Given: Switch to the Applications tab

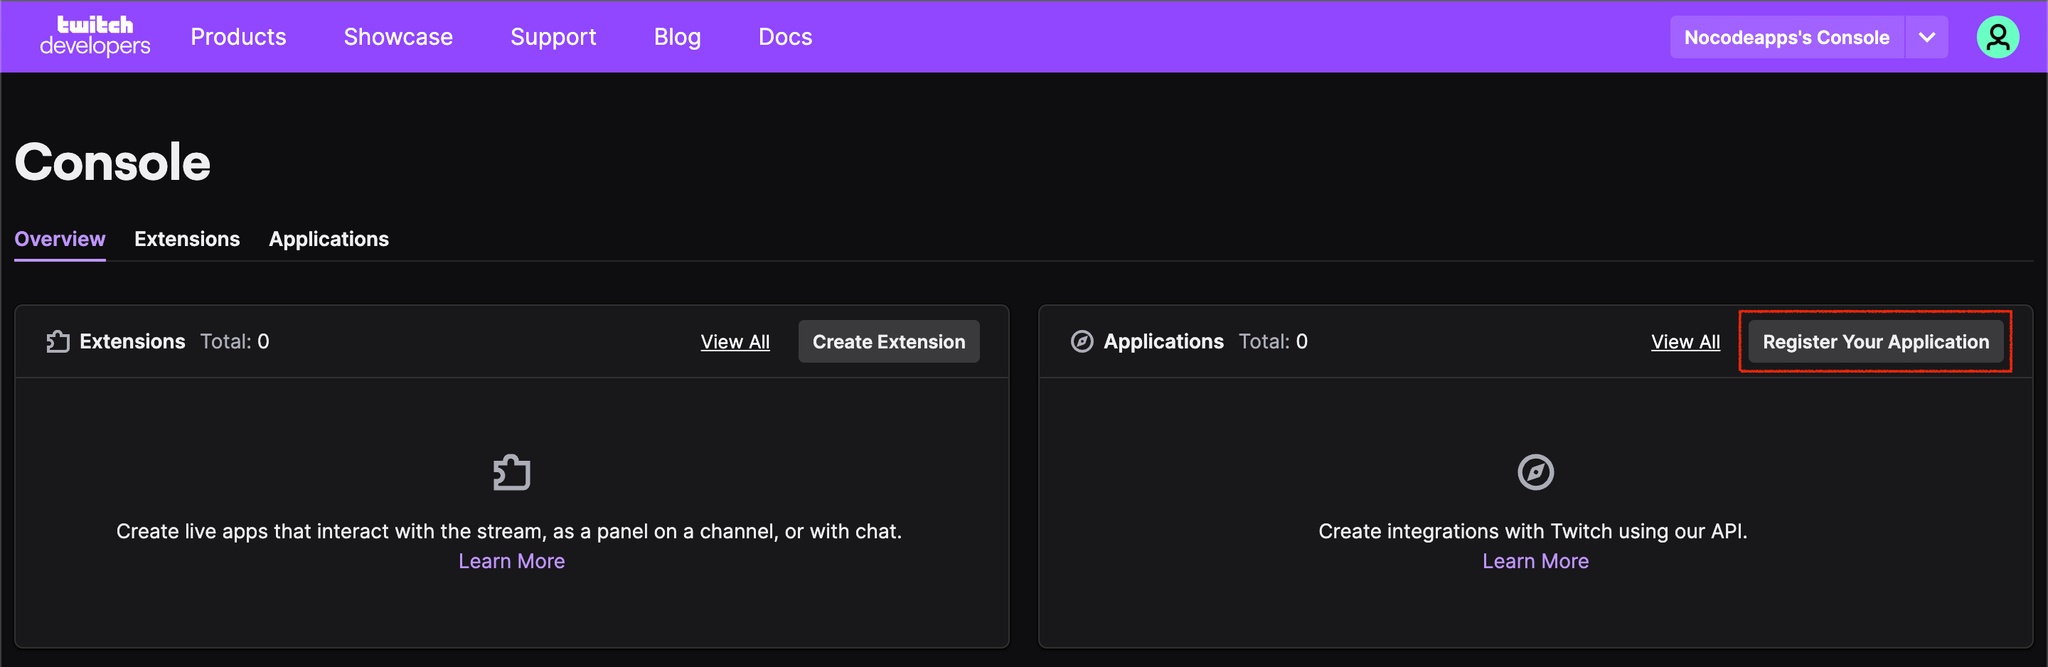Looking at the screenshot, I should click(x=329, y=239).
